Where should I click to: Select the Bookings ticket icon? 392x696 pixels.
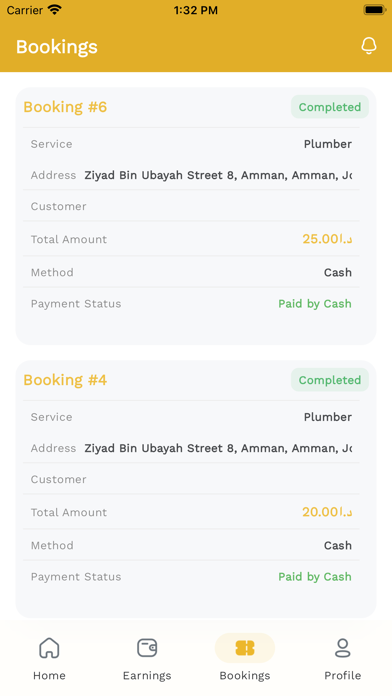pos(245,648)
